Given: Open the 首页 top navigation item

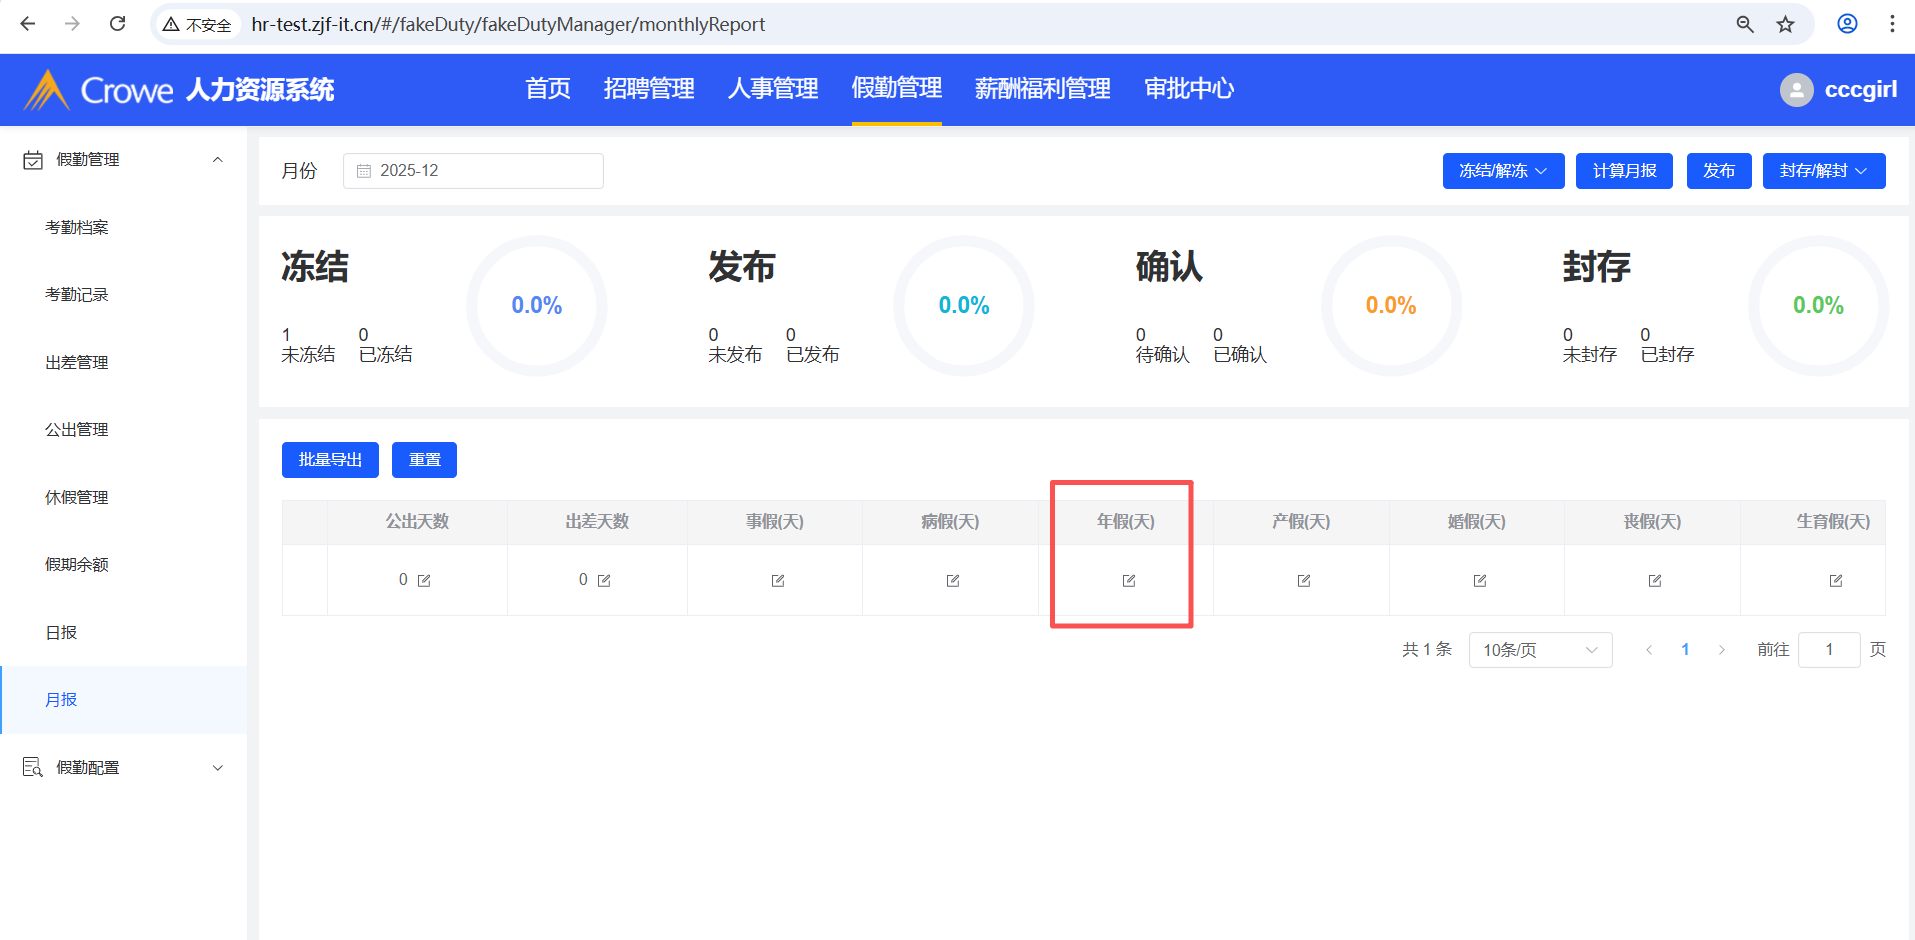Looking at the screenshot, I should click(548, 89).
